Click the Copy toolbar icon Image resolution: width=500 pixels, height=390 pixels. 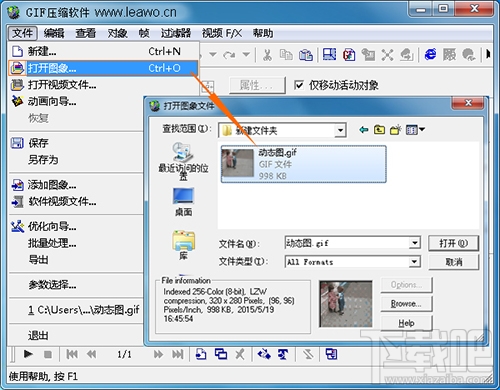pos(286,55)
